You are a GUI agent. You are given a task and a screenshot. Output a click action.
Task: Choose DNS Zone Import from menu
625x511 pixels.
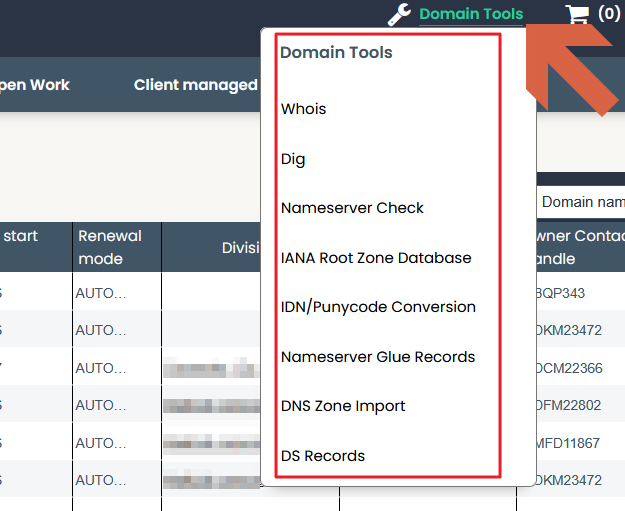coord(343,406)
